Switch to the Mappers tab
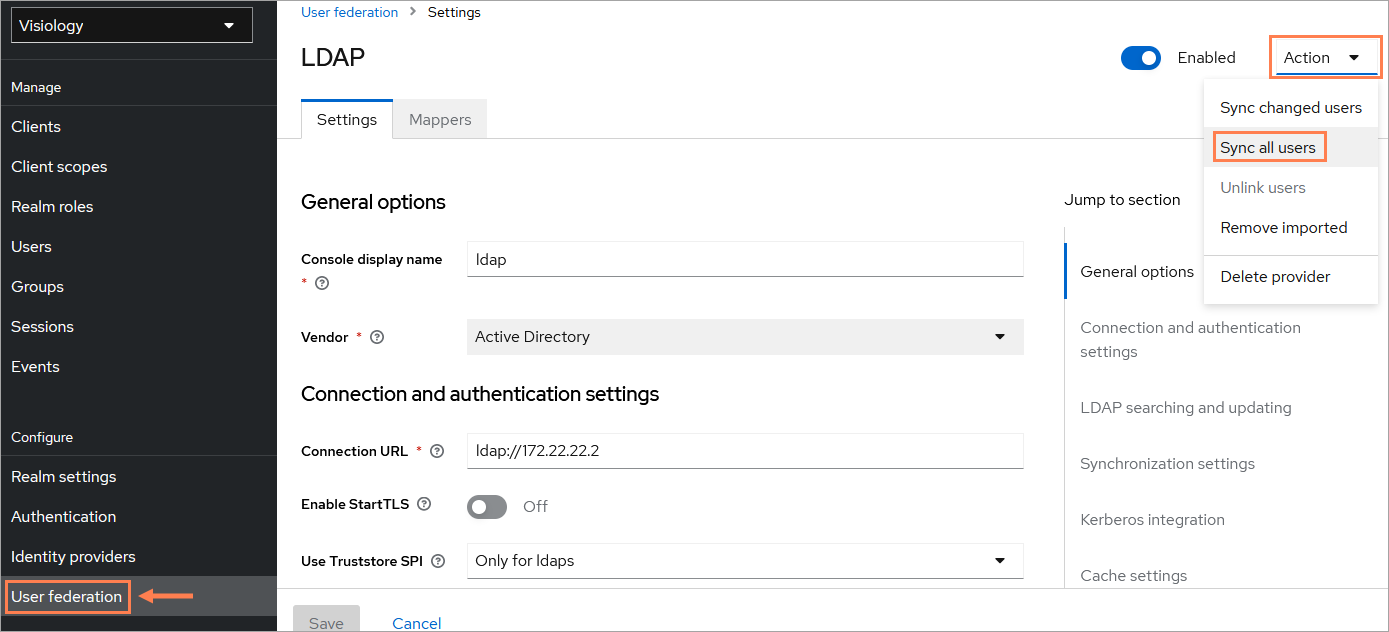The height and width of the screenshot is (632, 1389). 440,120
